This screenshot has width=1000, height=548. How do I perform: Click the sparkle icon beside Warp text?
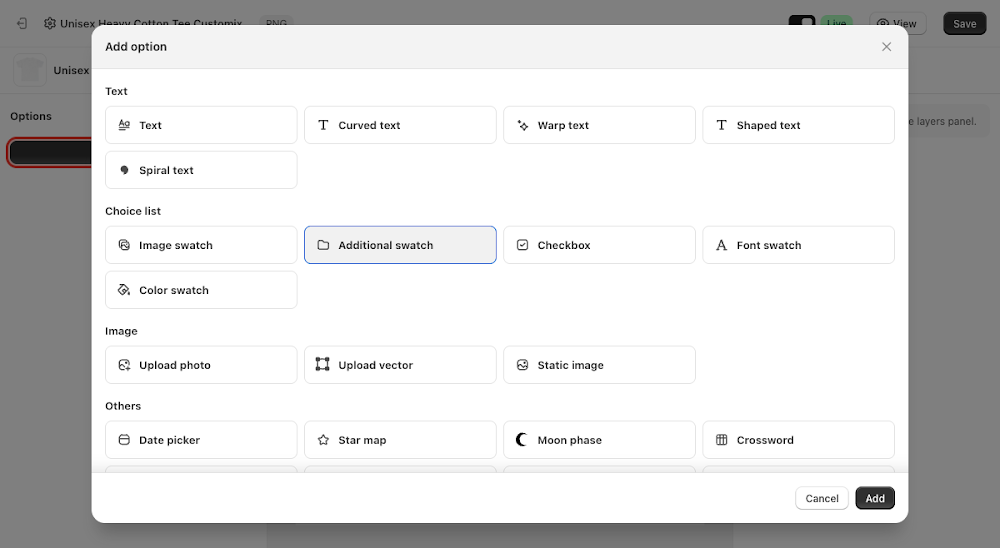[x=522, y=125]
